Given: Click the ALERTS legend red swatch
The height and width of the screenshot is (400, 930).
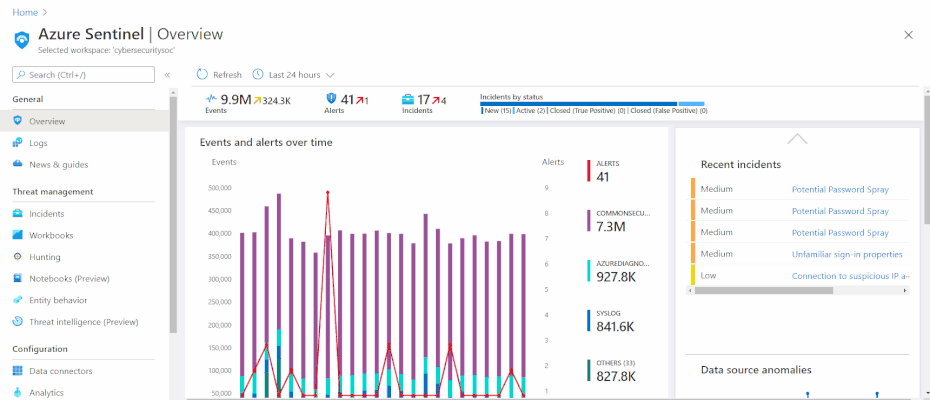Looking at the screenshot, I should (x=588, y=170).
